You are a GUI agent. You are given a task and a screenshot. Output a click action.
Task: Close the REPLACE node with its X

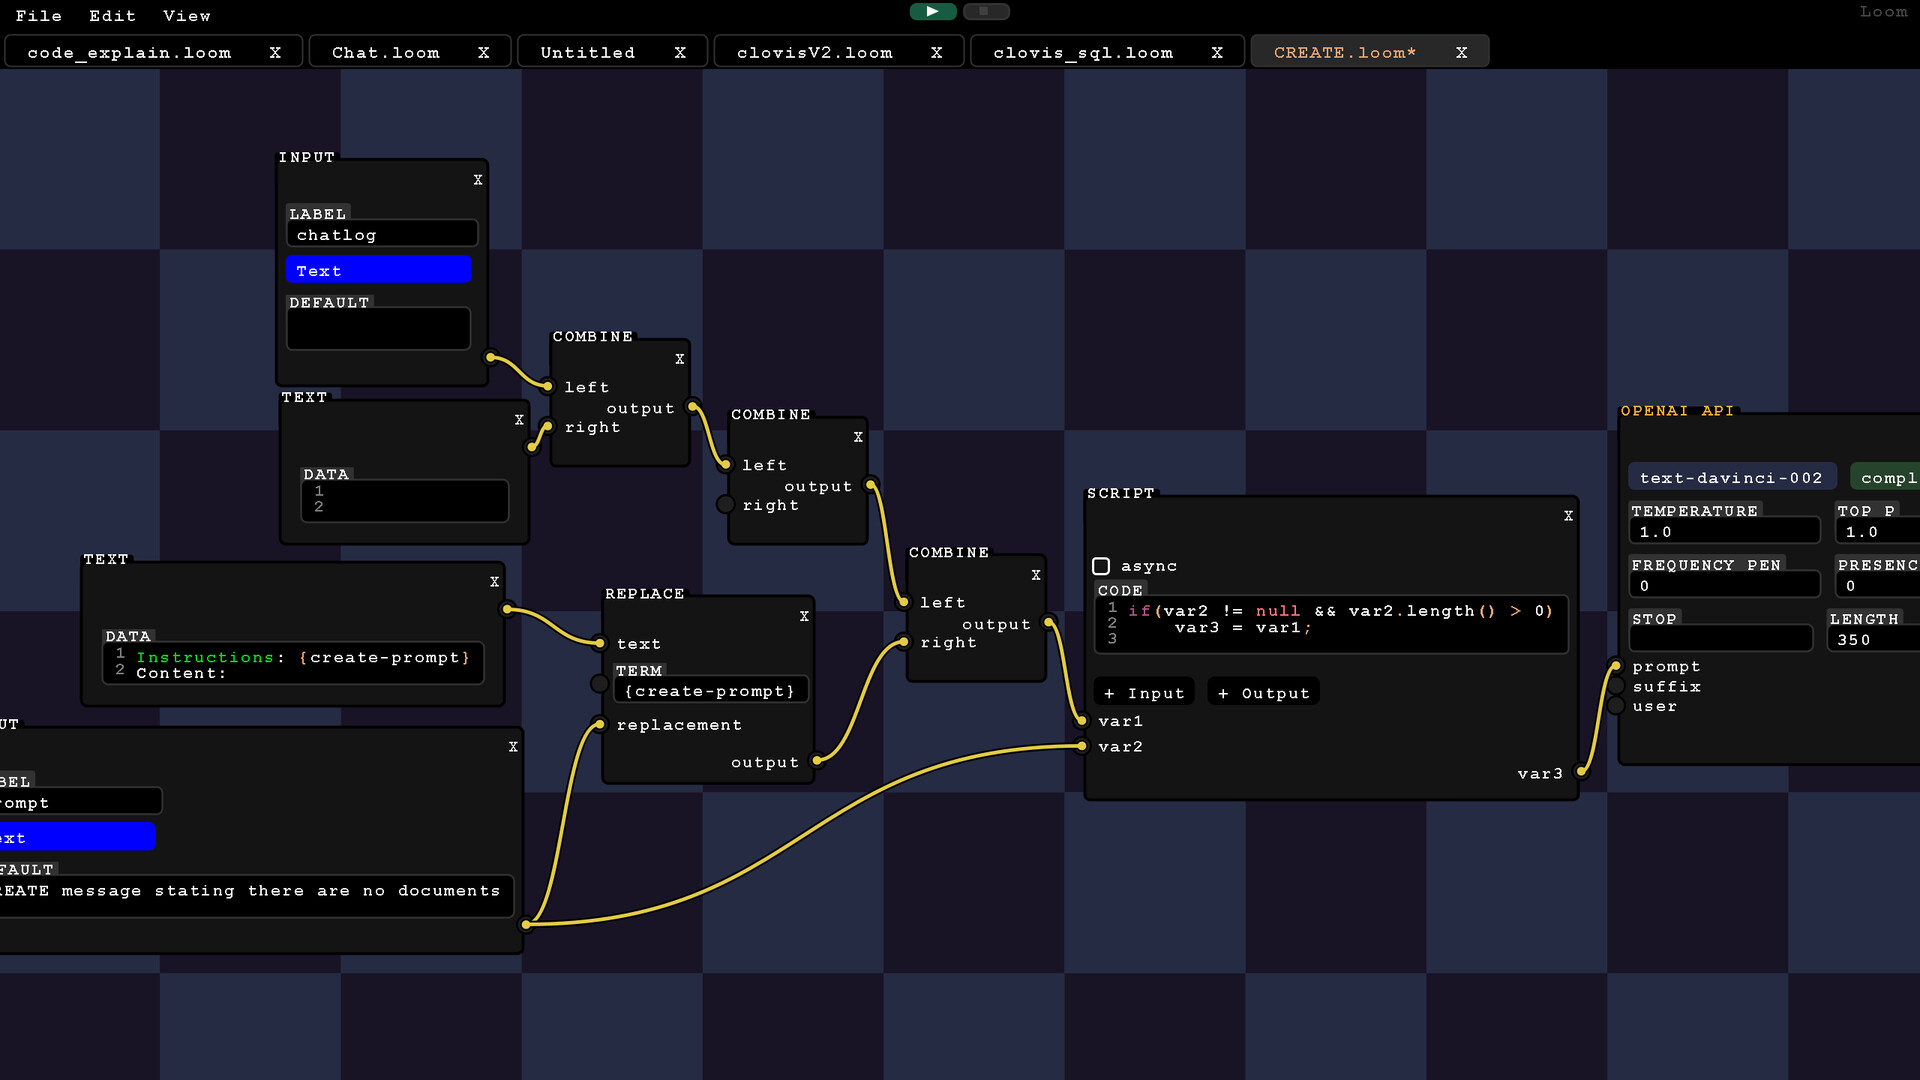[804, 616]
